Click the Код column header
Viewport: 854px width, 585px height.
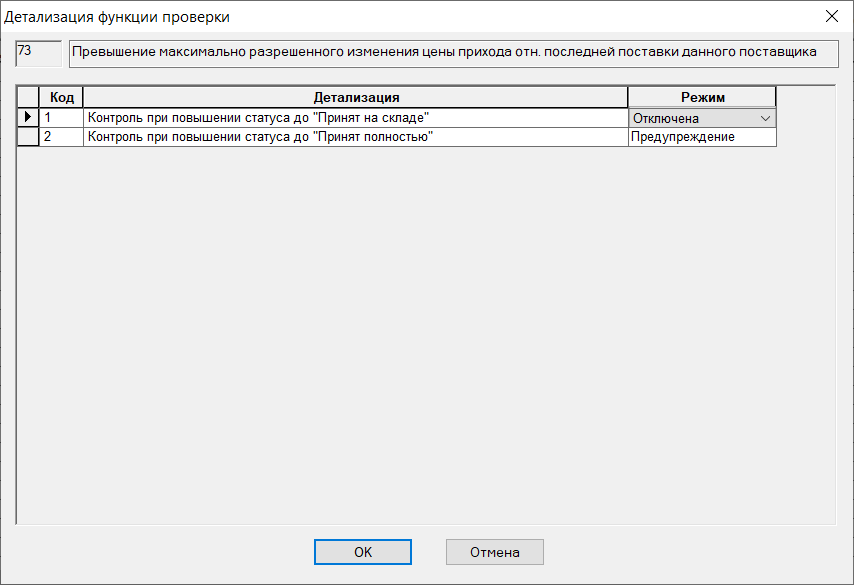(62, 98)
